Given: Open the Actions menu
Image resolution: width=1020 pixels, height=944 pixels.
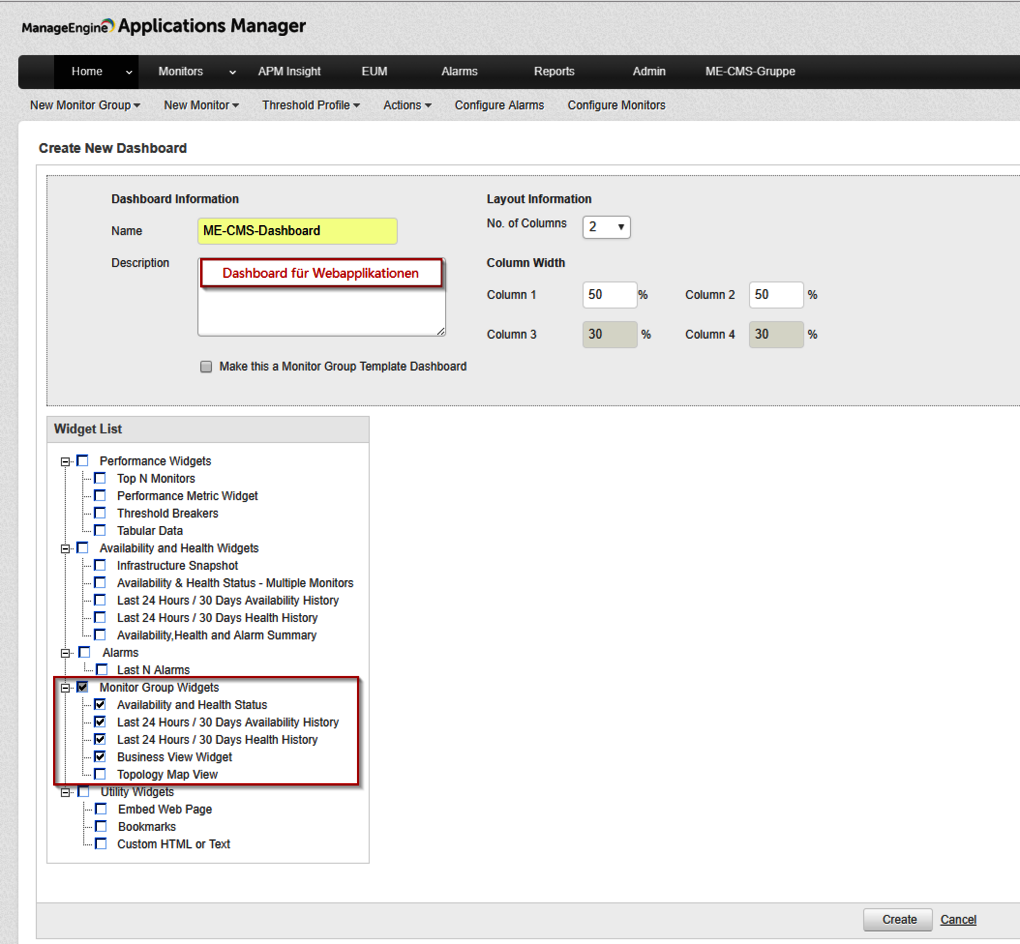Looking at the screenshot, I should click(x=407, y=105).
